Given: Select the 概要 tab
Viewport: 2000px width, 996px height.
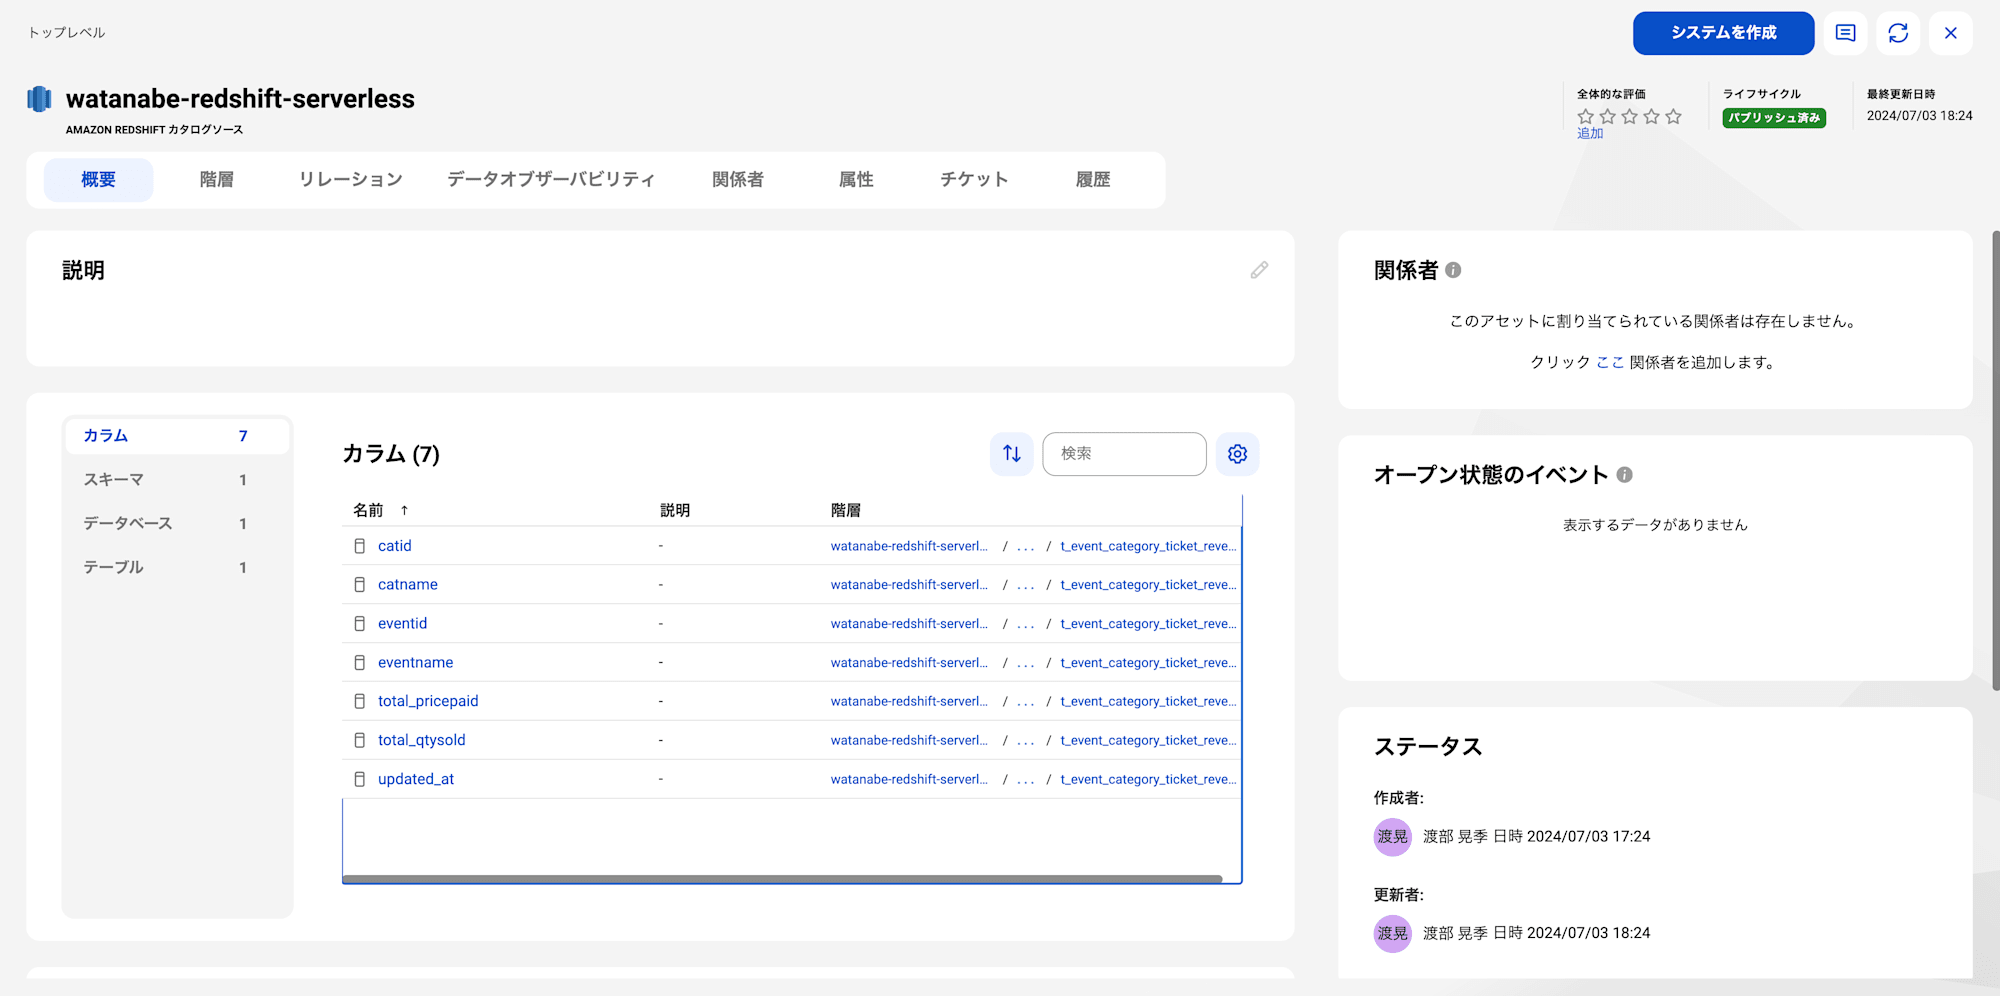Looking at the screenshot, I should tap(98, 180).
